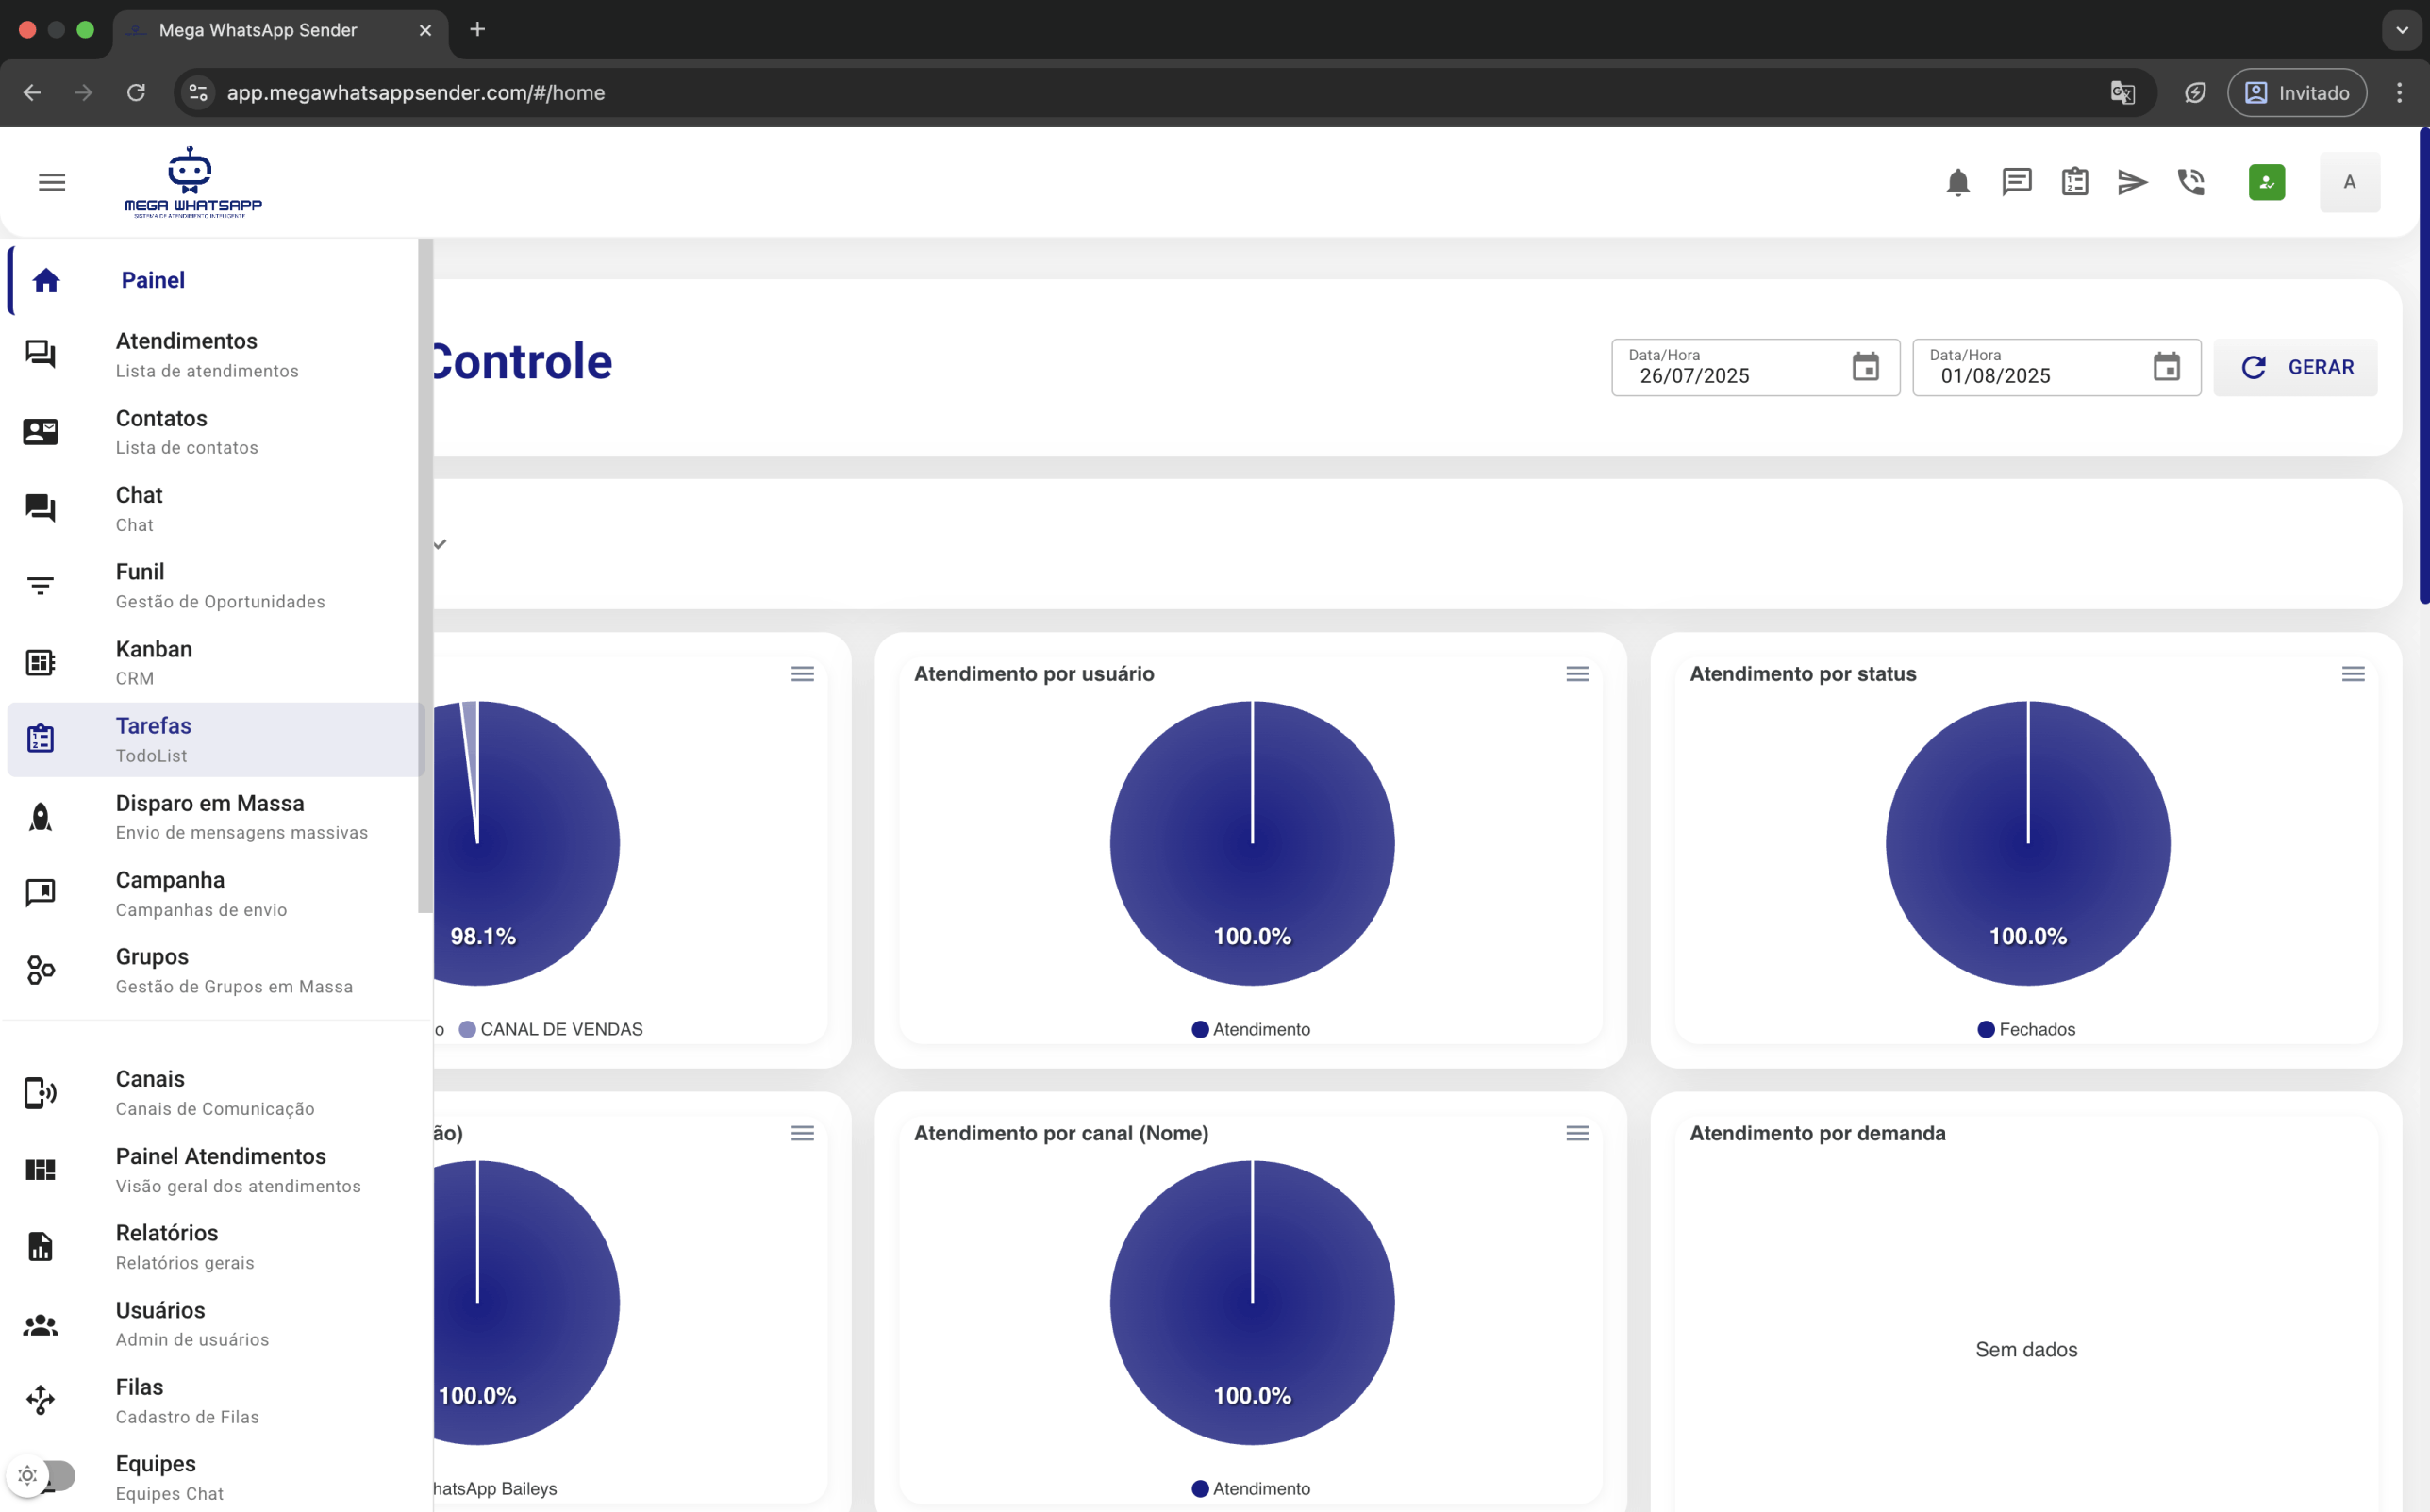Click the Campanha message icon

coord(40,892)
